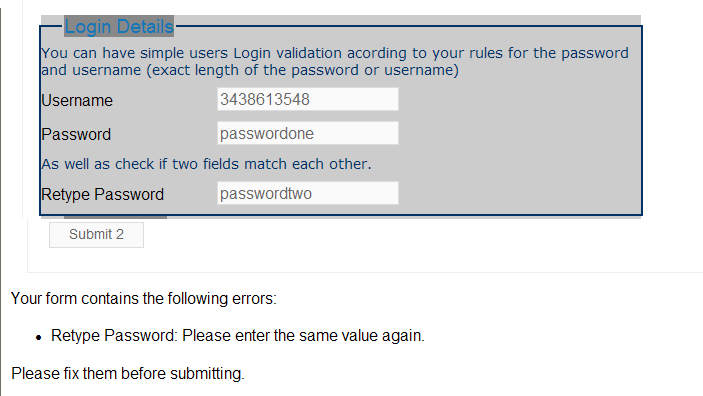
Task: Click the Login Details legend heading
Action: pos(119,26)
